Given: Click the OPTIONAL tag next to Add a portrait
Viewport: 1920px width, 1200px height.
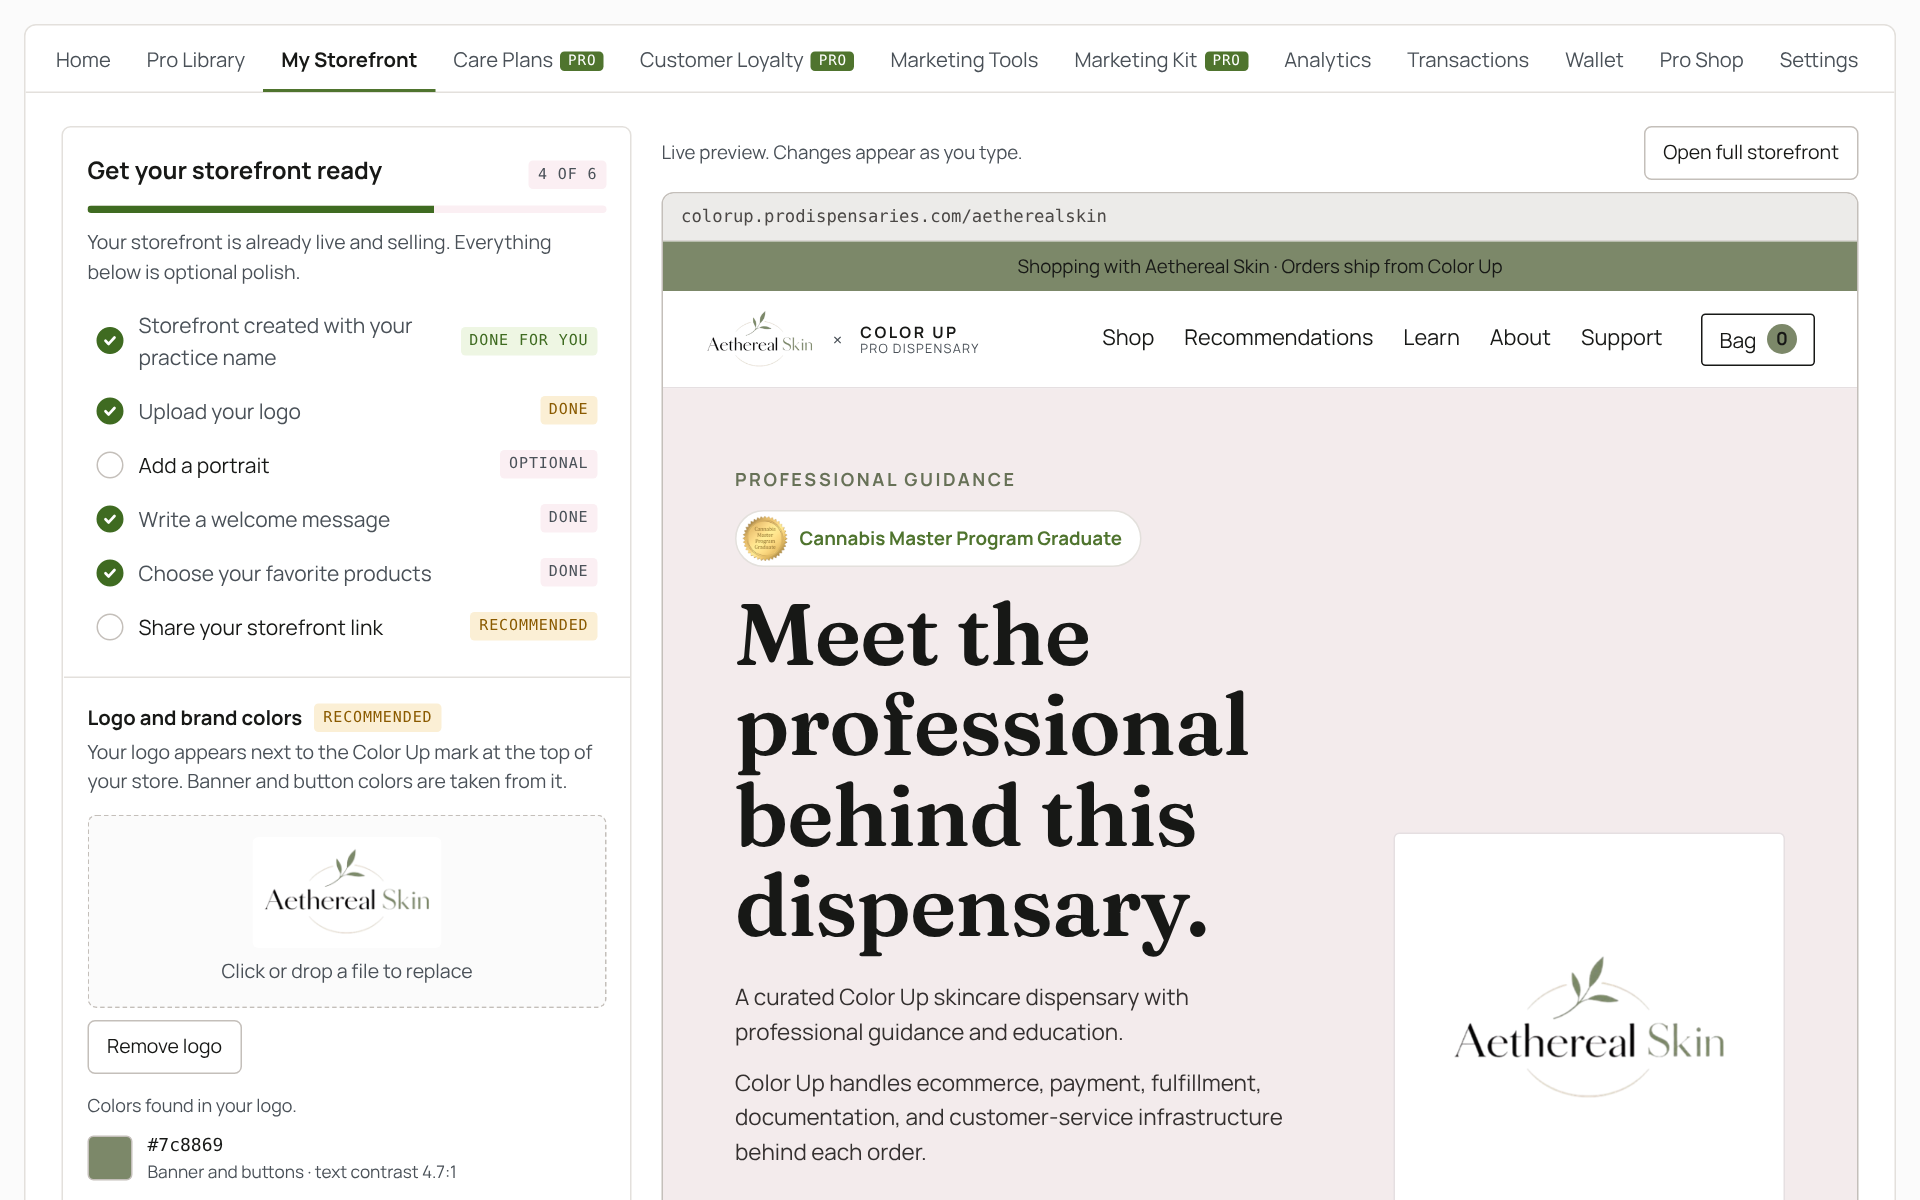Looking at the screenshot, I should [548, 464].
